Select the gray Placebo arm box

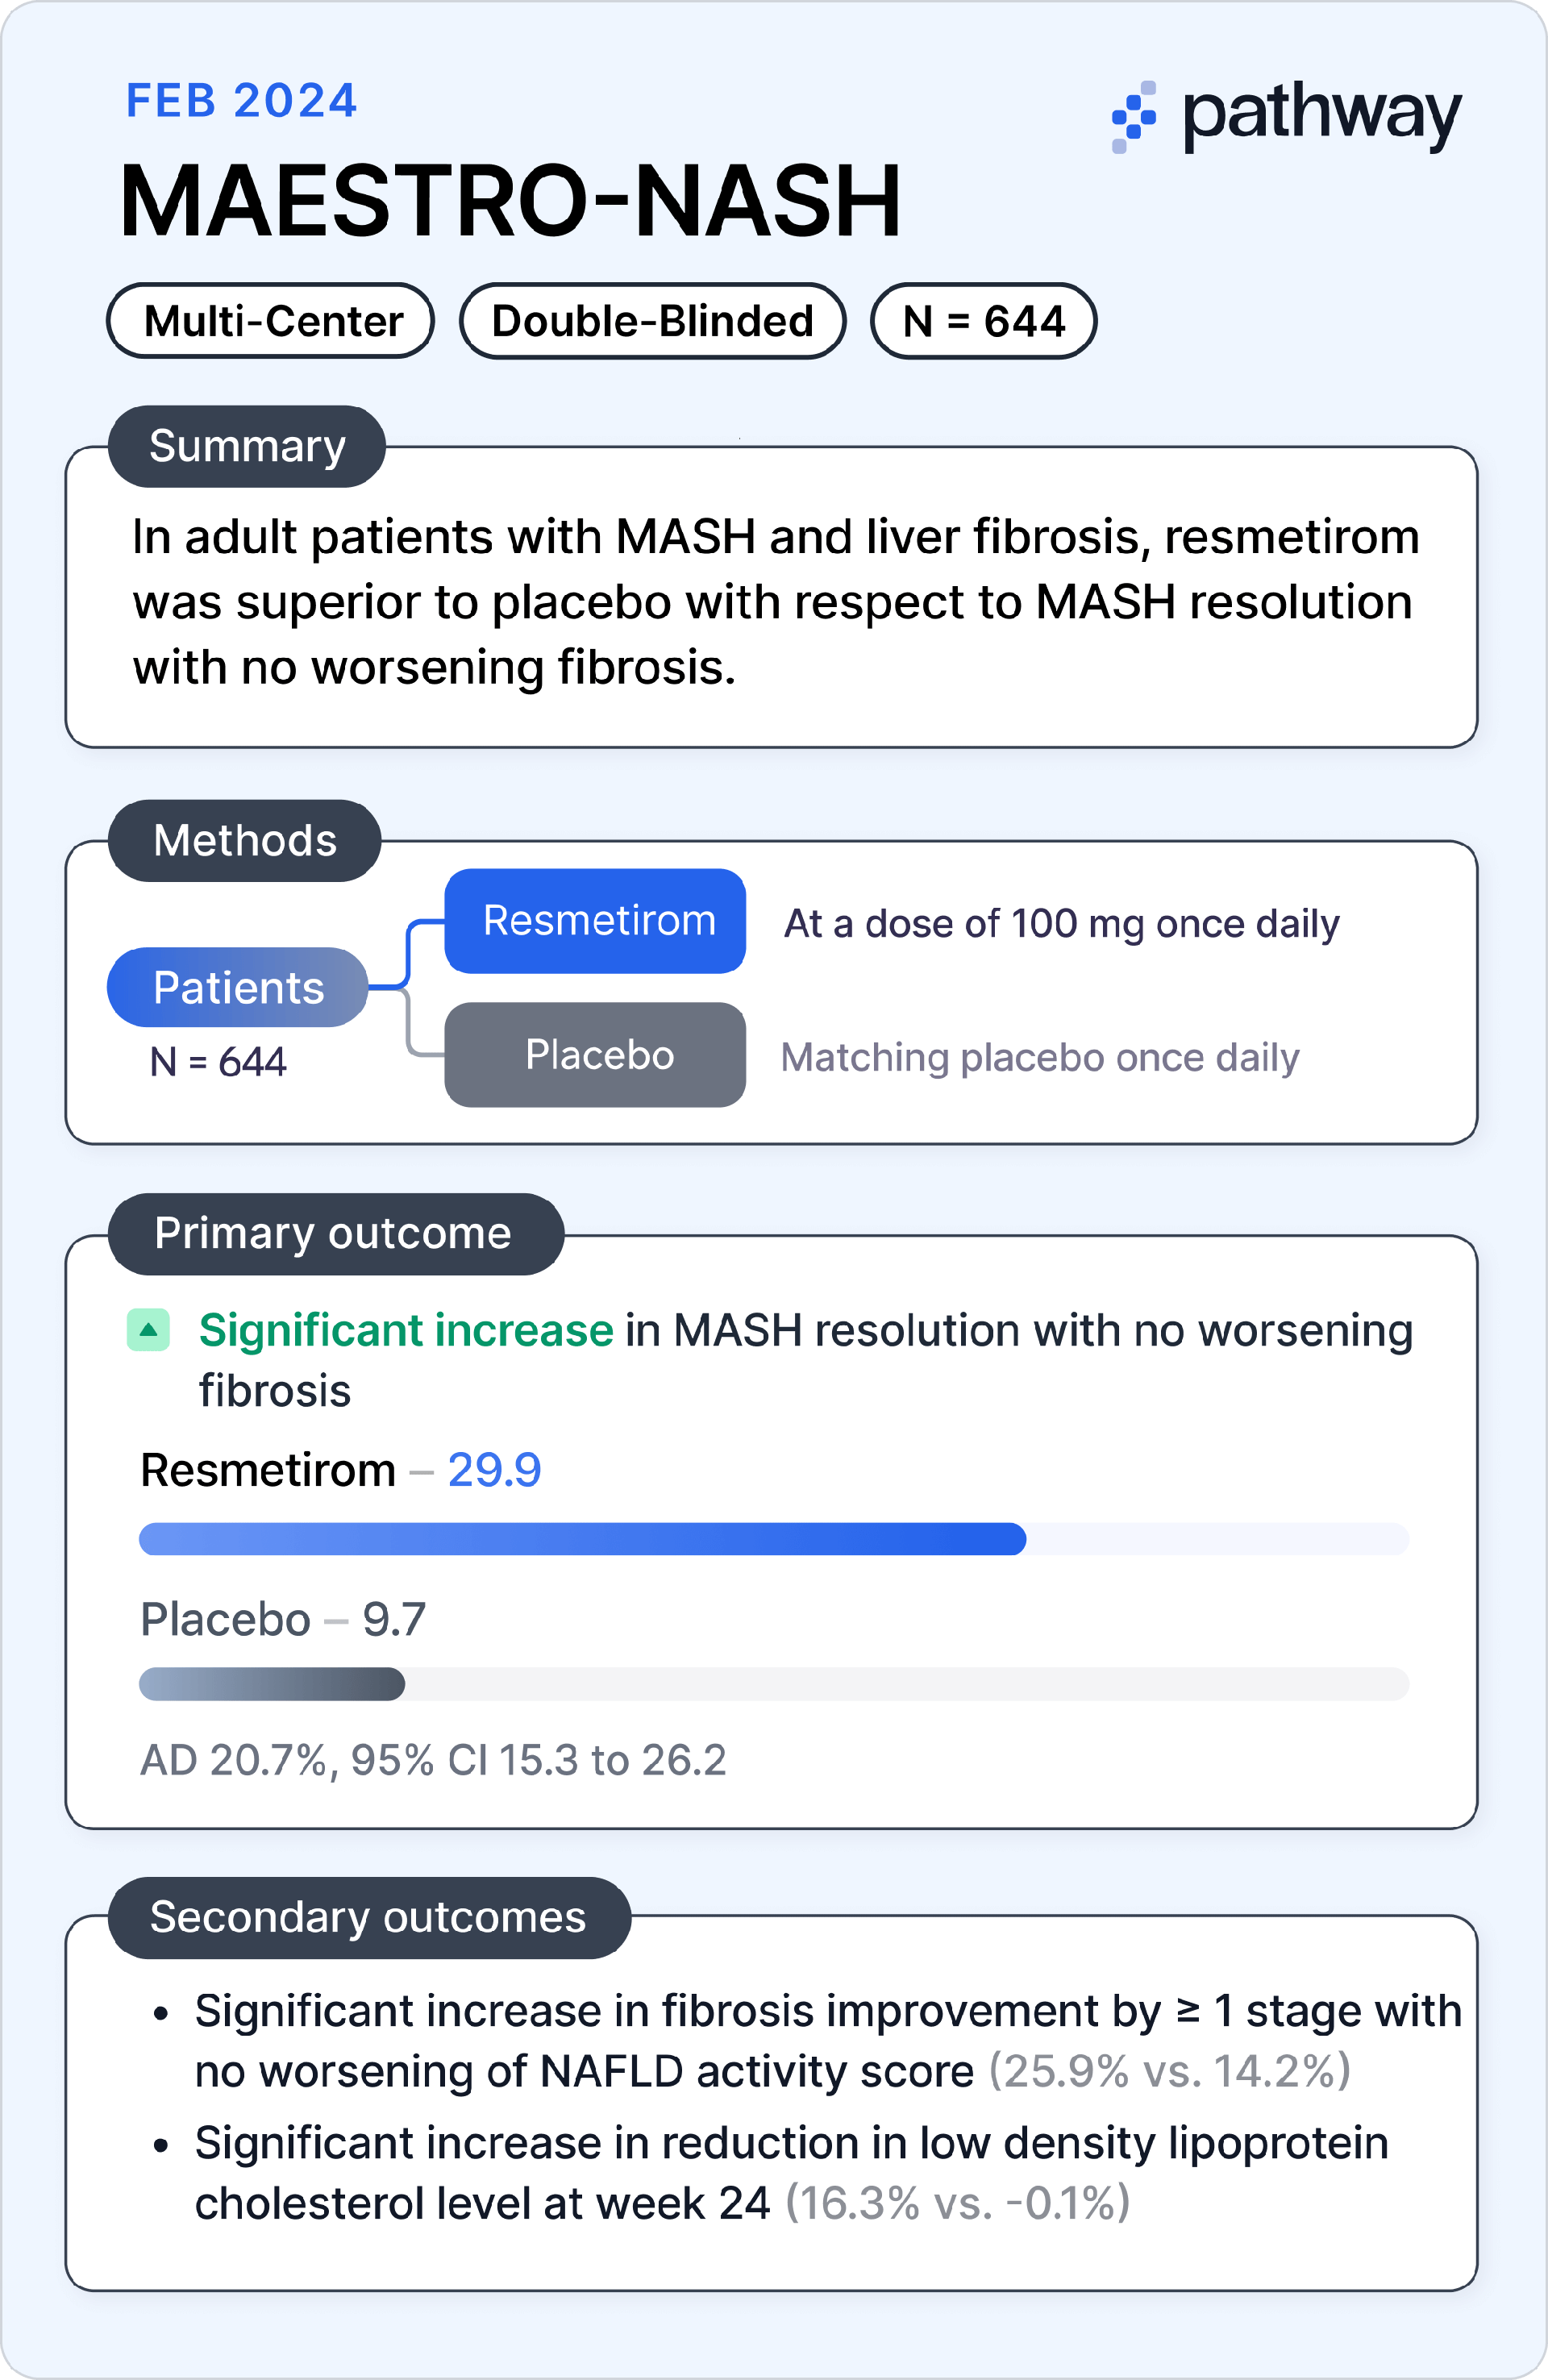(596, 1055)
